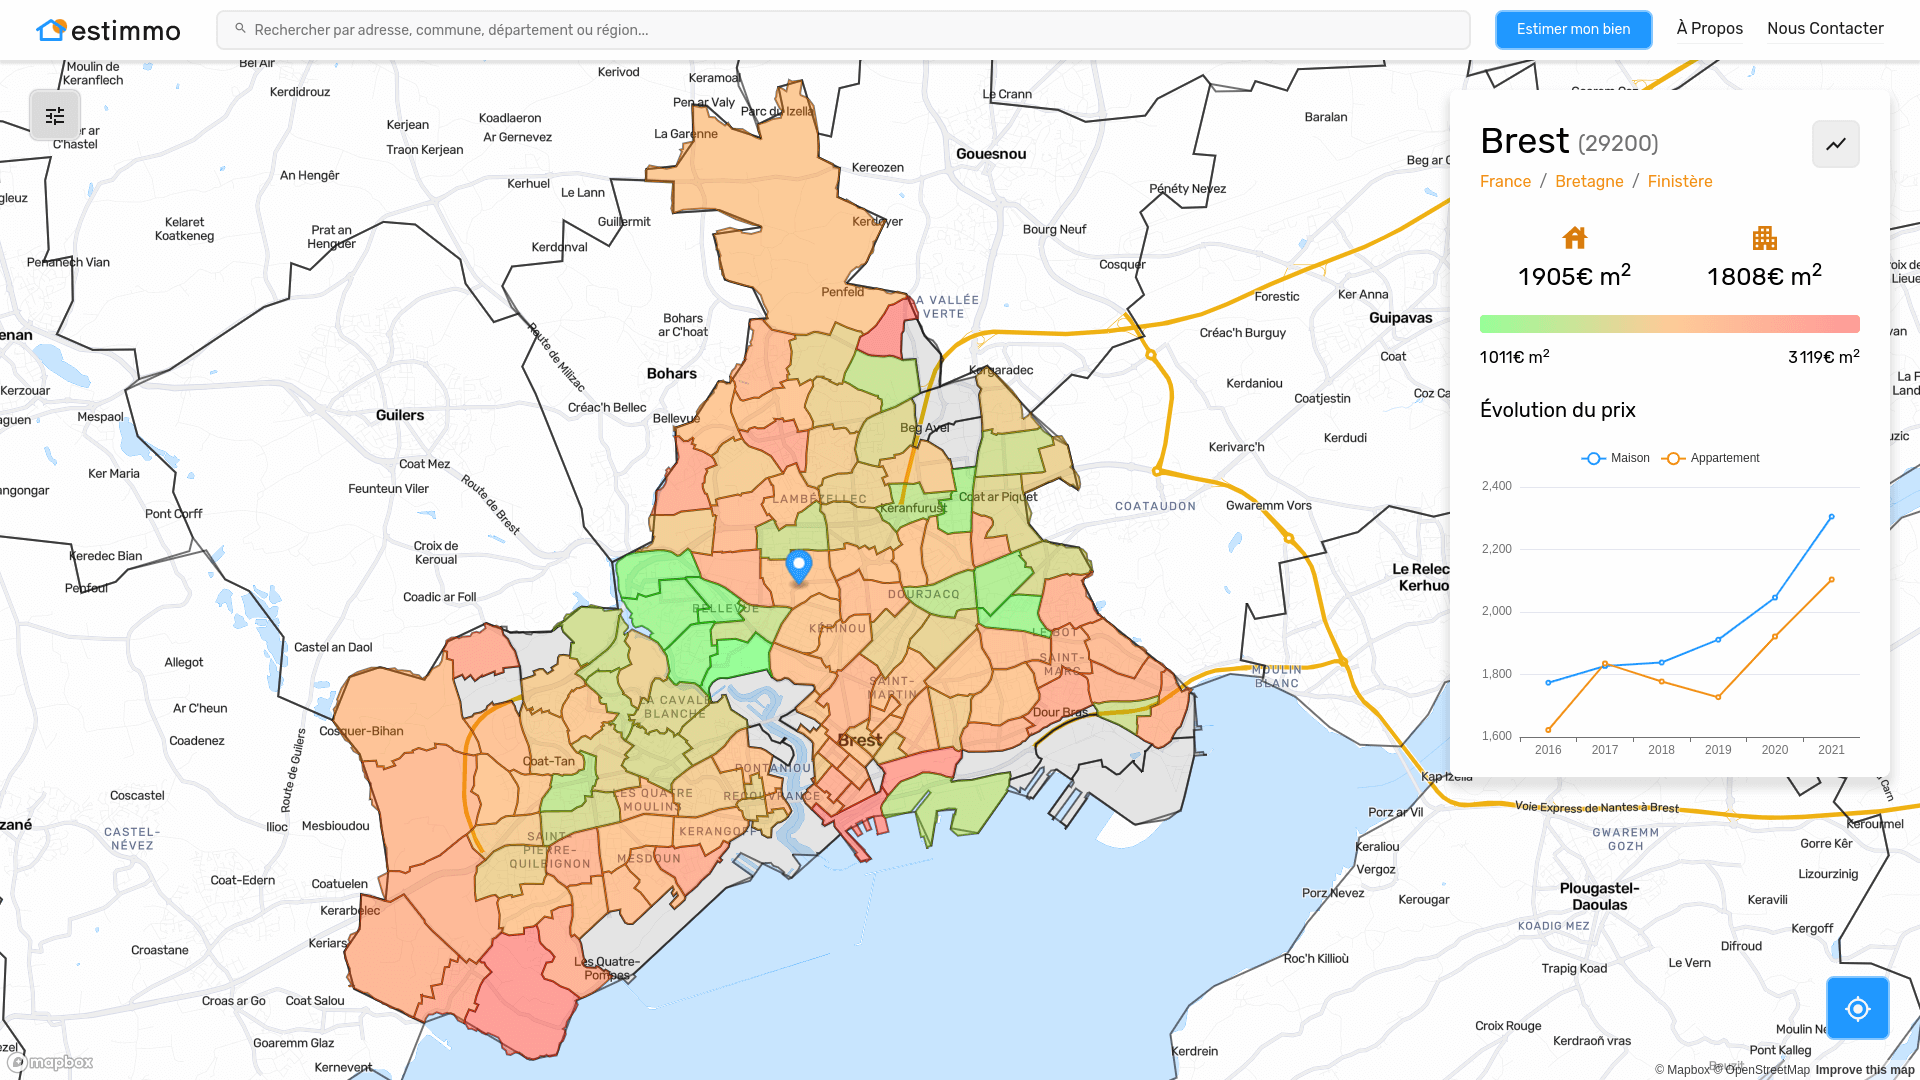Focus the address search field
The height and width of the screenshot is (1080, 1920).
coord(843,30)
